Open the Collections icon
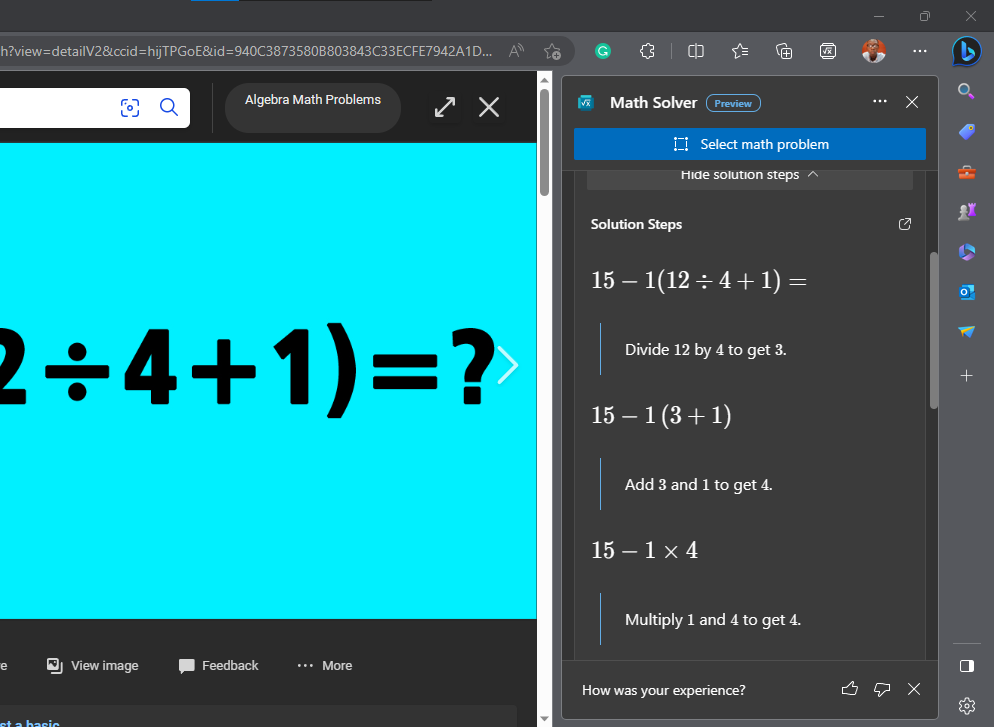Viewport: 994px width, 727px height. coord(784,51)
